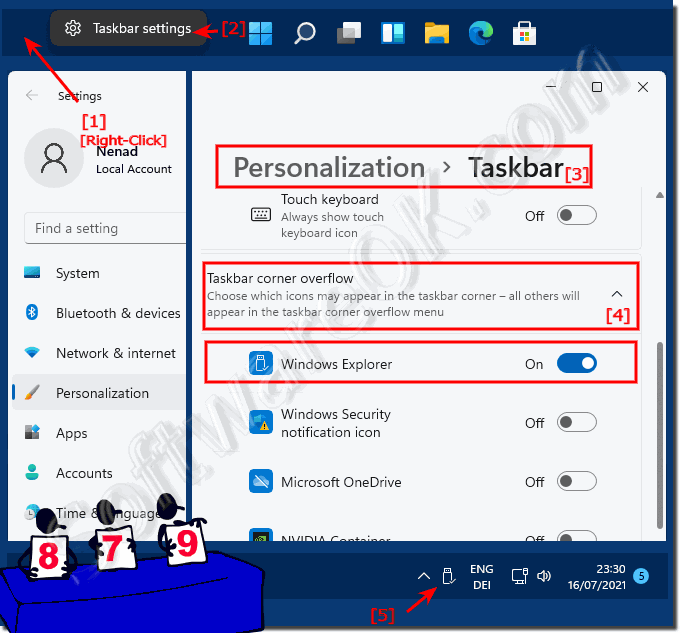Turn on the Touch keyboard toggle
The height and width of the screenshot is (633, 680).
pos(577,215)
